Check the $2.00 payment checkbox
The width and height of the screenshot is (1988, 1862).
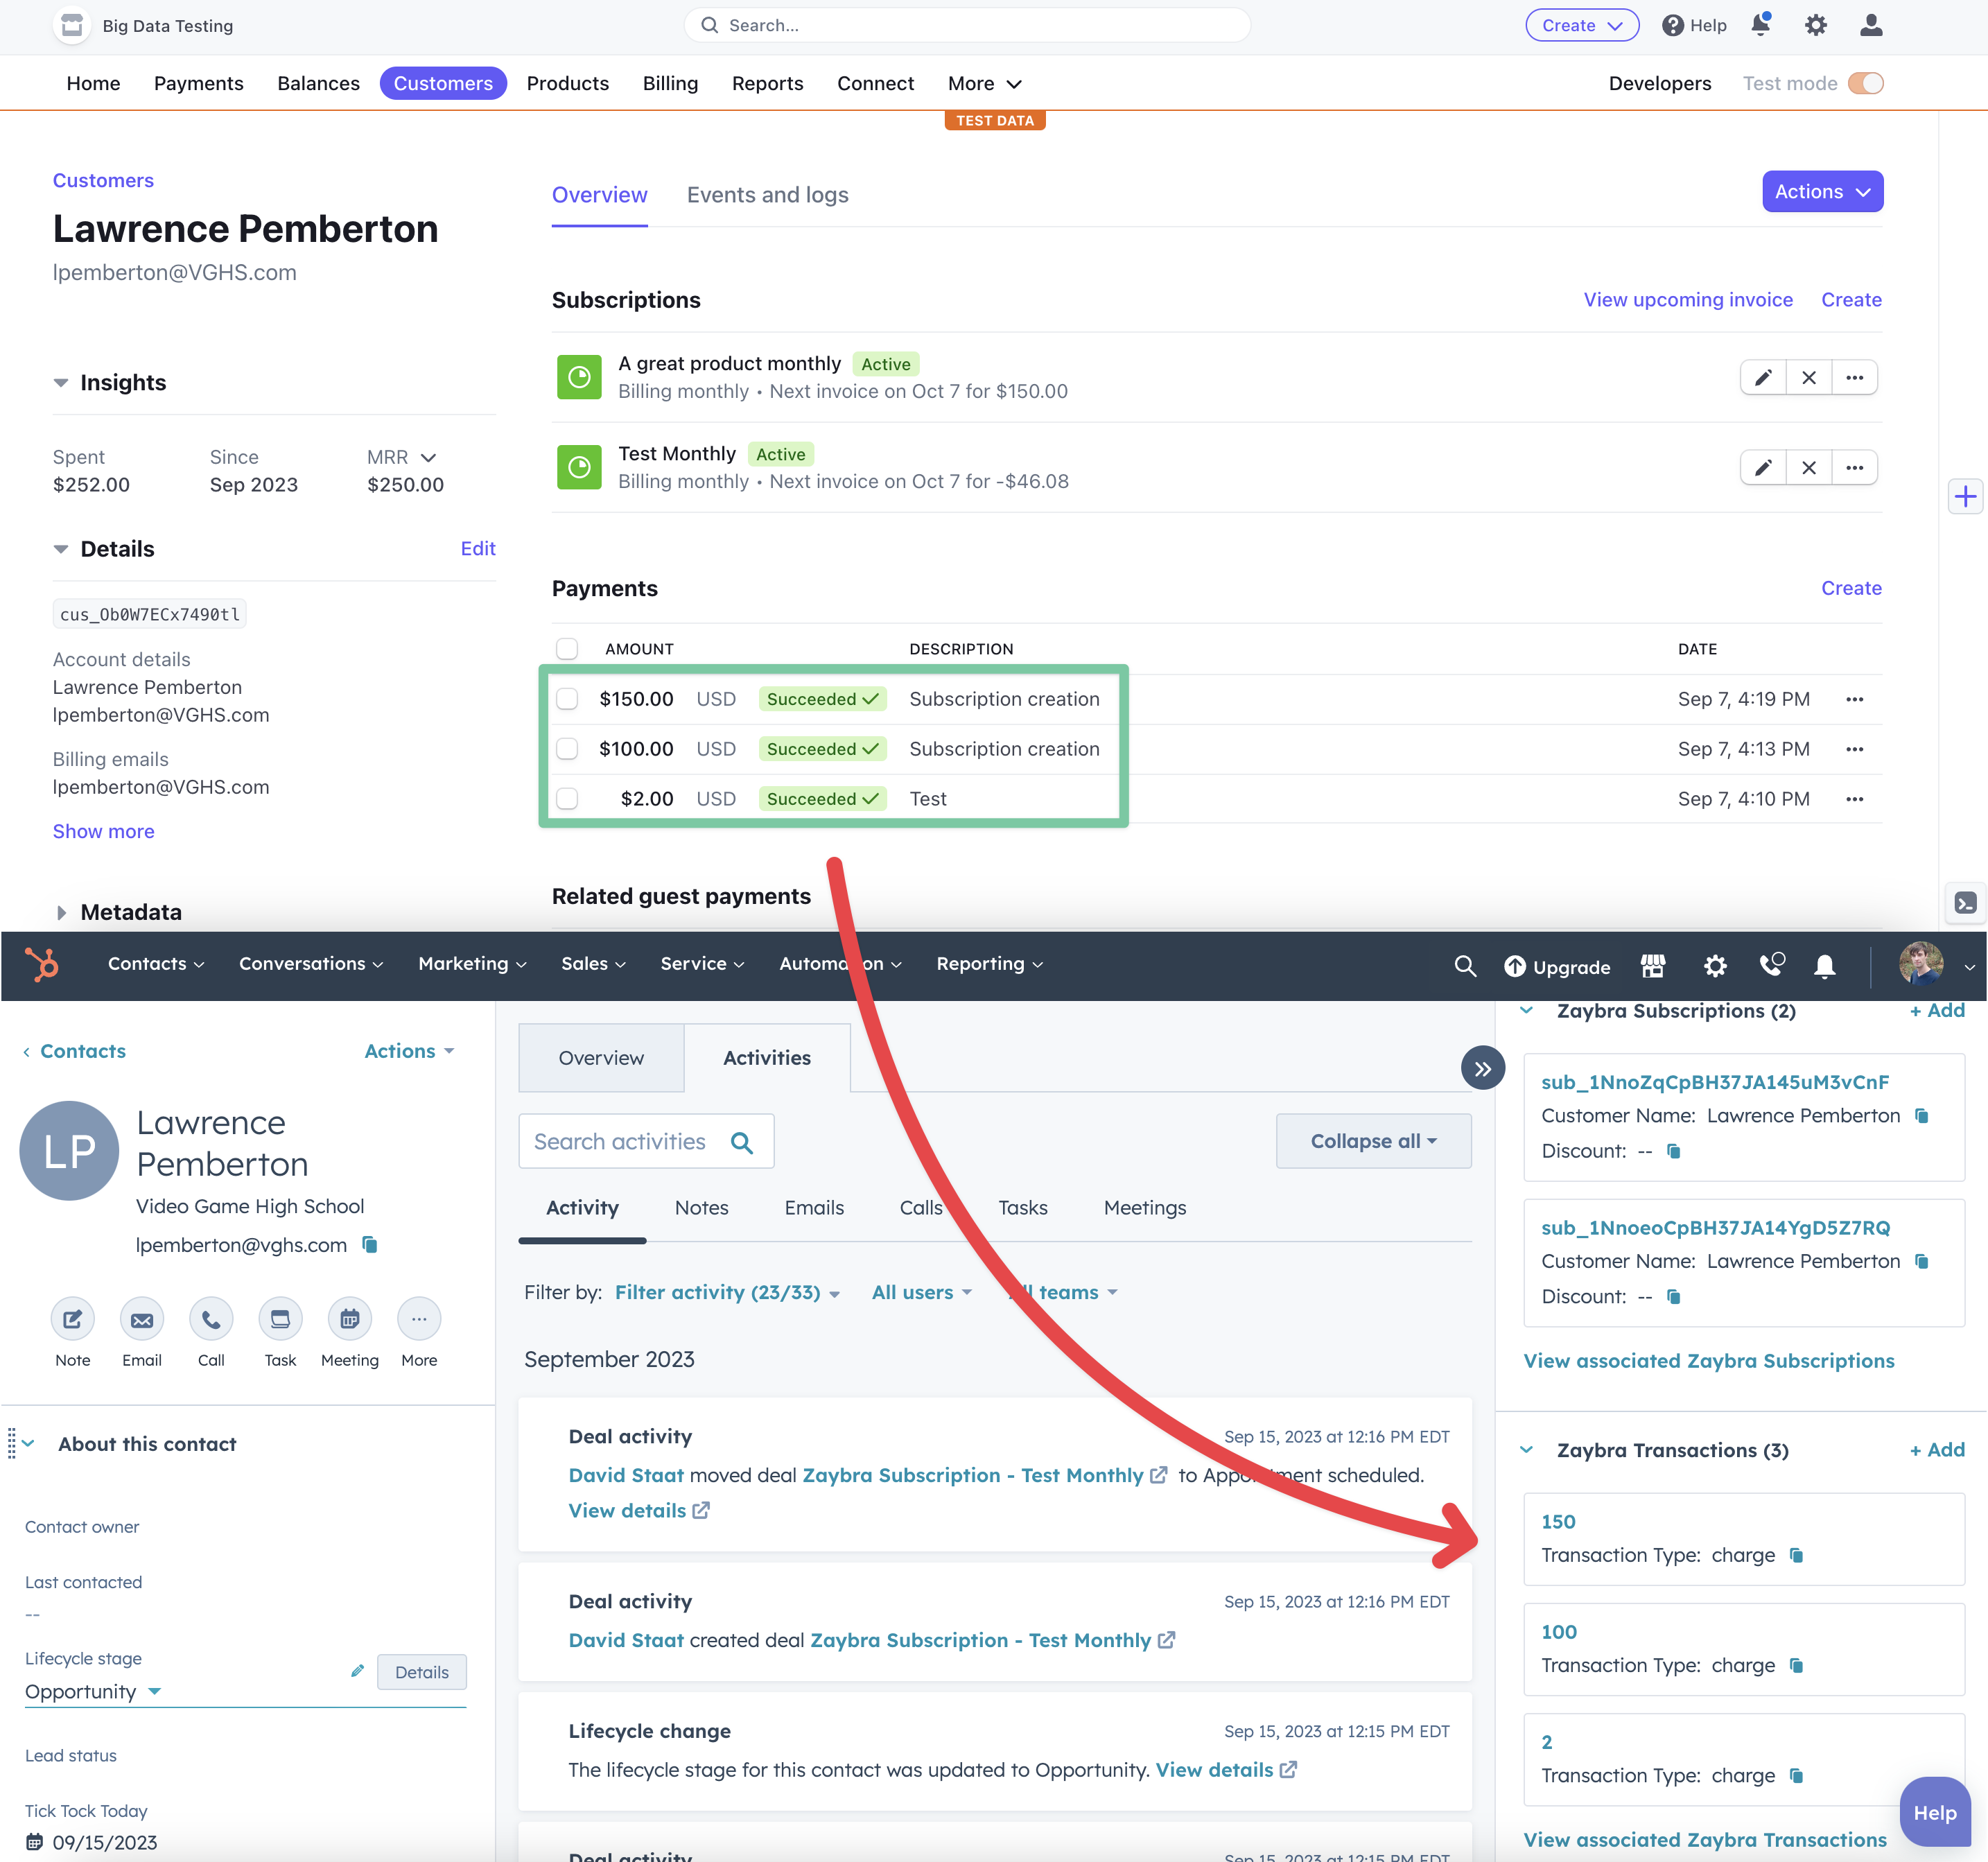tap(567, 799)
